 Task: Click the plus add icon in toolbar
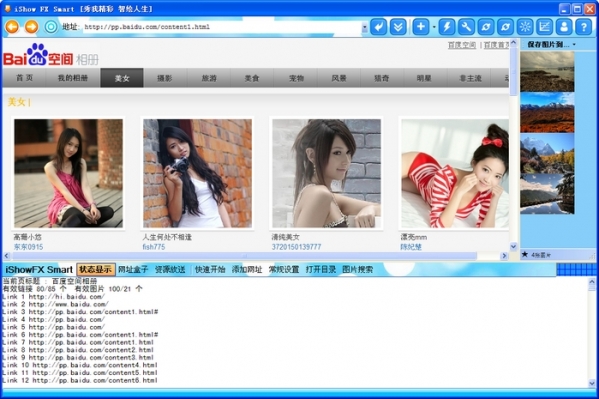(x=421, y=27)
